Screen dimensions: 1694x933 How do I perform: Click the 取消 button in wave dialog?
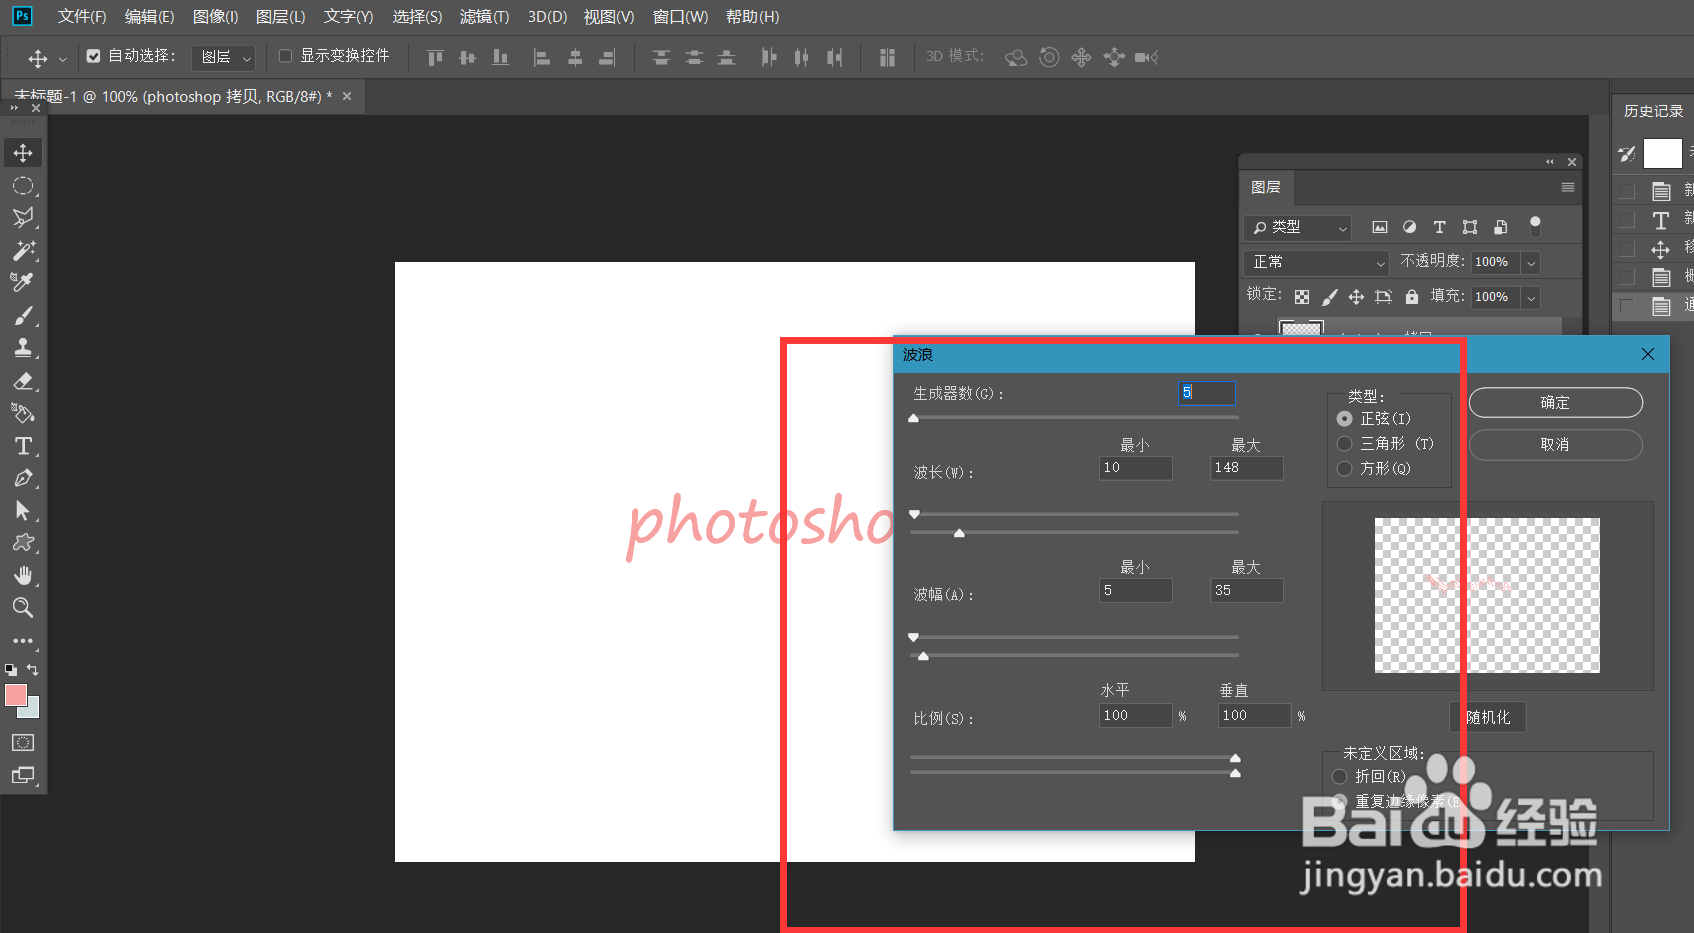pos(1555,445)
